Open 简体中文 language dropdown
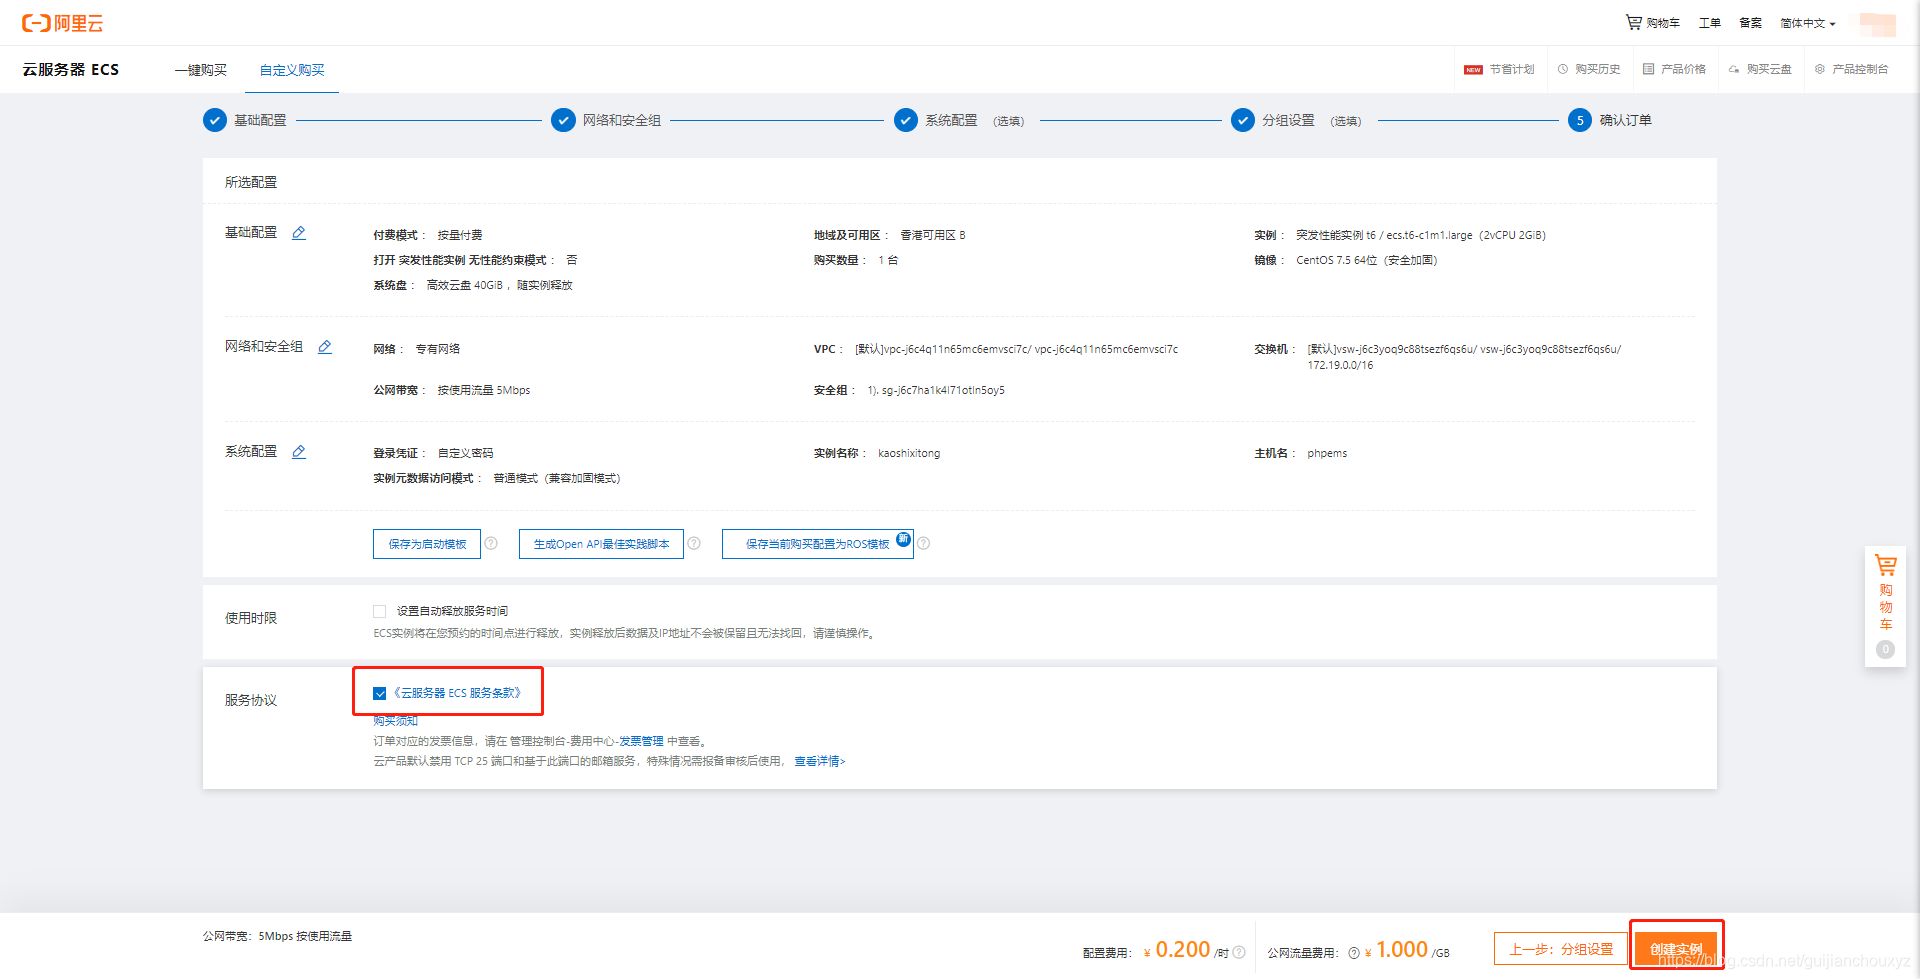This screenshot has height=979, width=1920. click(1807, 23)
